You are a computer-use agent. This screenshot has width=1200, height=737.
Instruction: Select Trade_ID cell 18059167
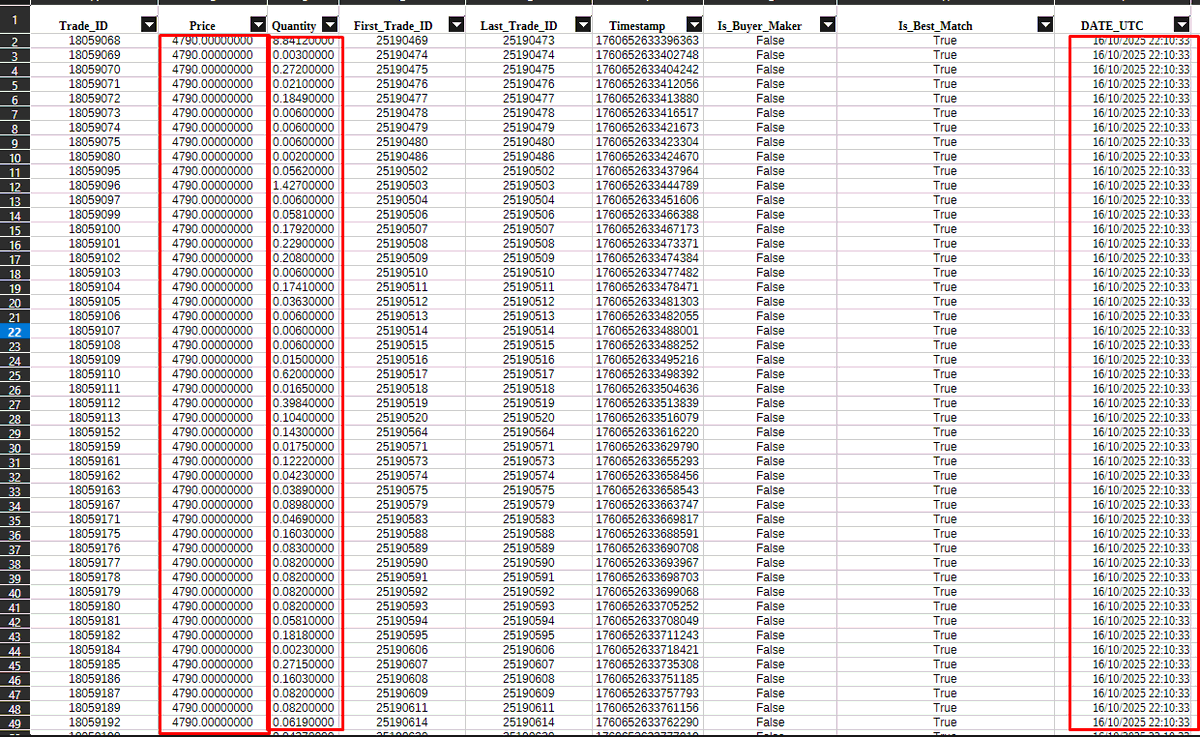tap(96, 505)
